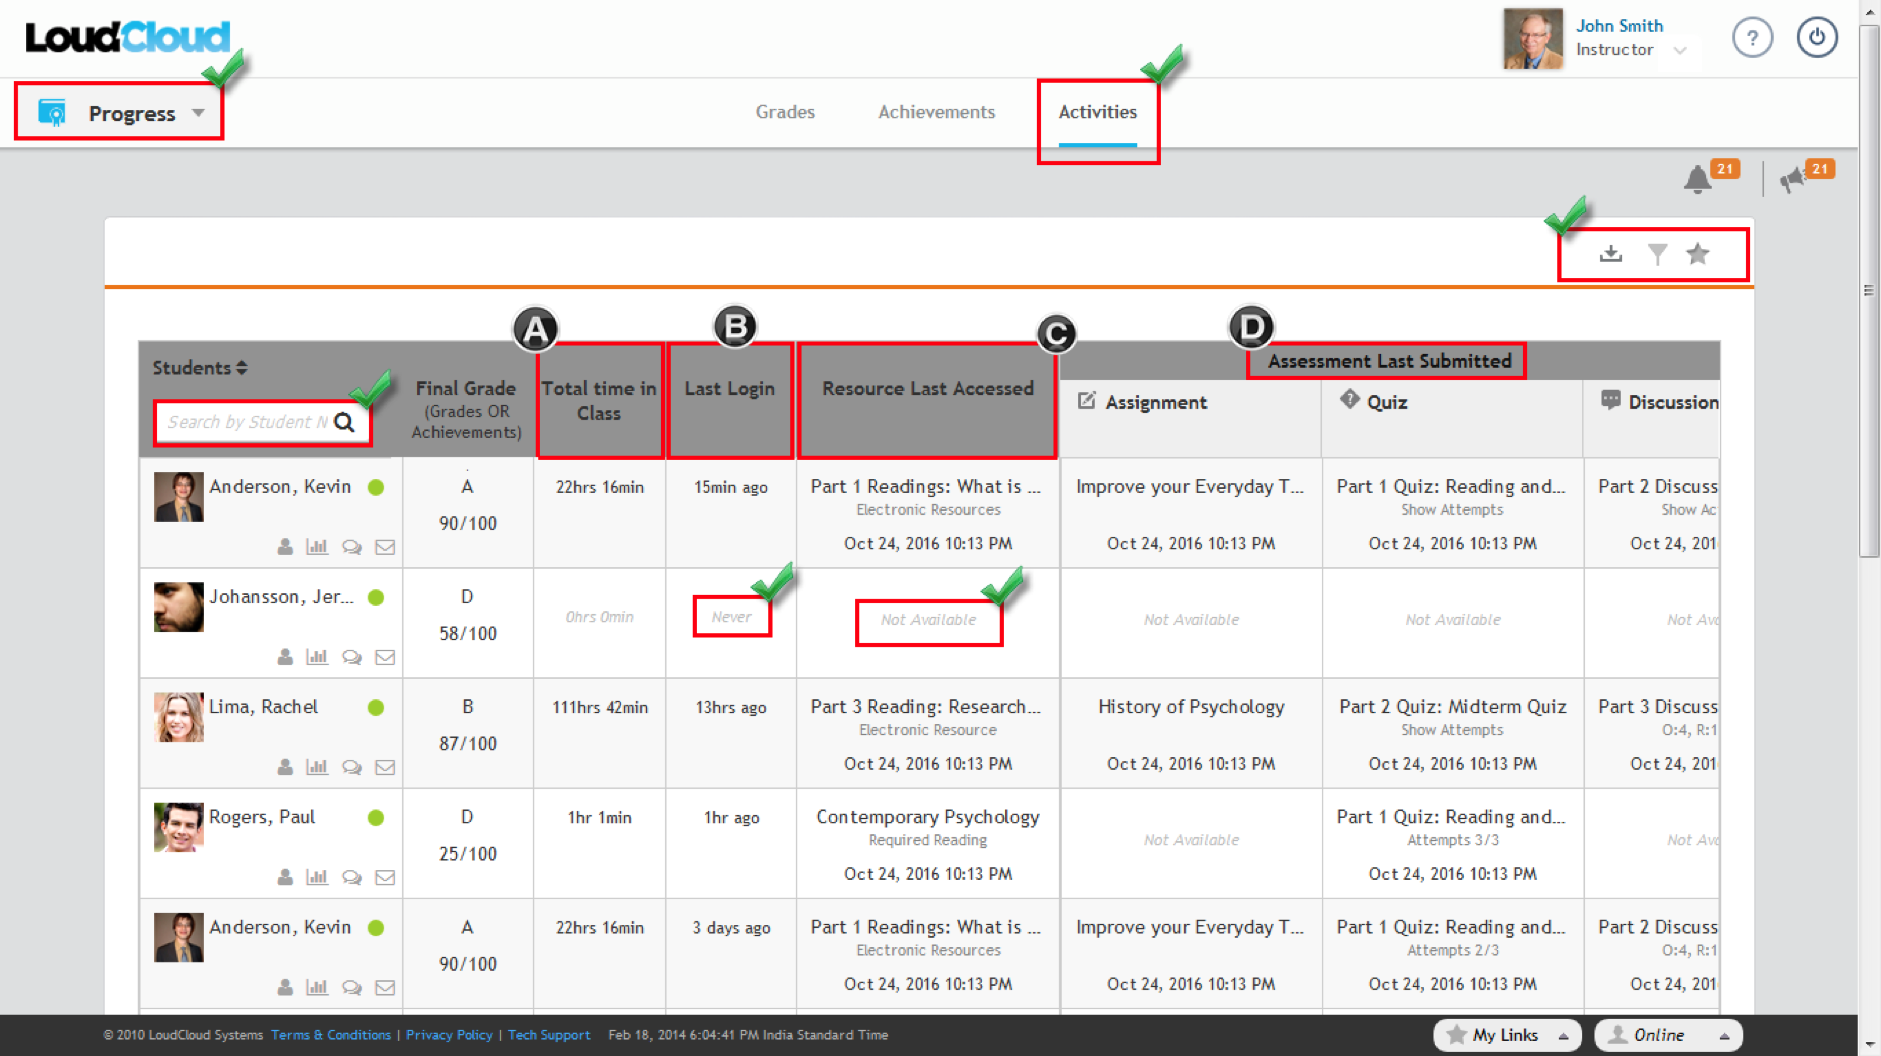Open the John Smith user dropdown arrow
Screen dimensions: 1881x1056
(x=1680, y=50)
